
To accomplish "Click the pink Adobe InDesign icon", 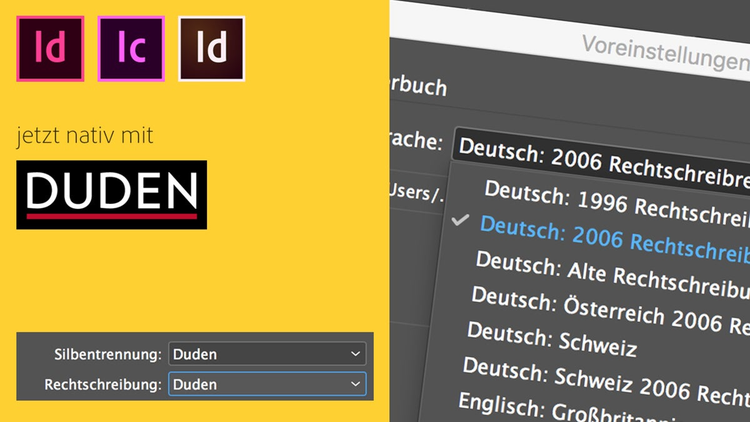I will [50, 49].
